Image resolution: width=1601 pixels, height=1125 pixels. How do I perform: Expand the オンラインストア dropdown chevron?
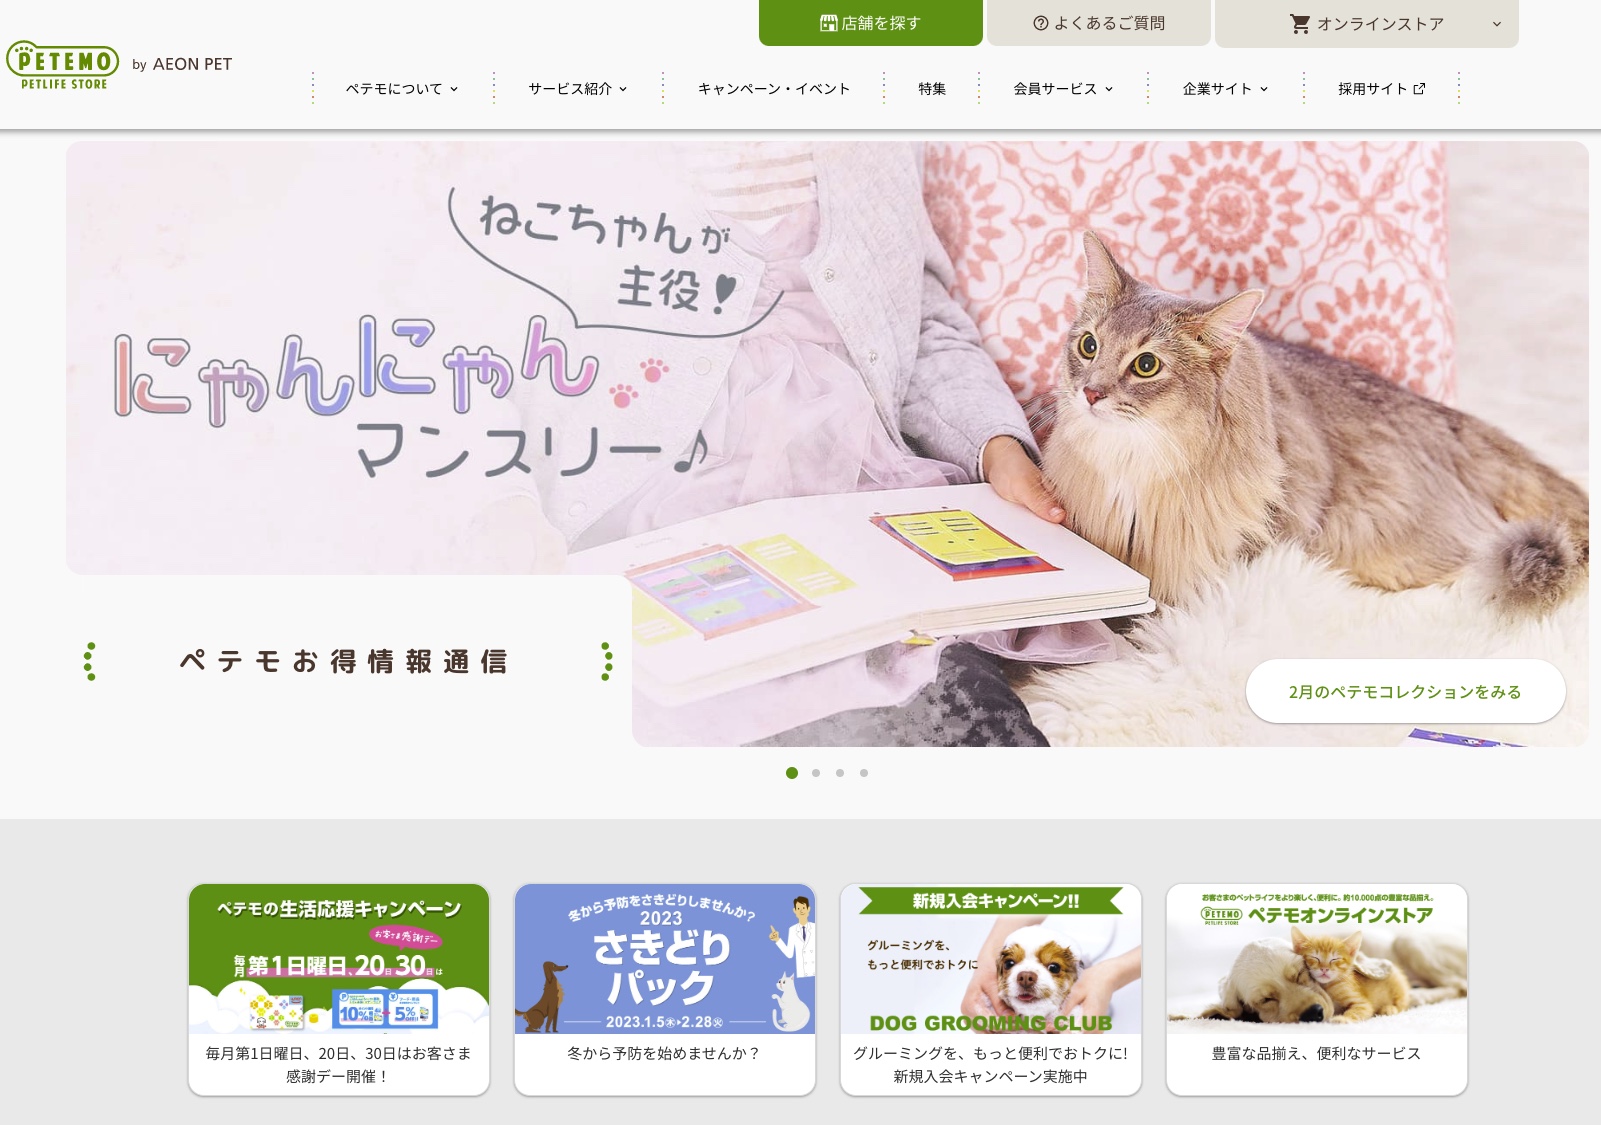point(1497,24)
